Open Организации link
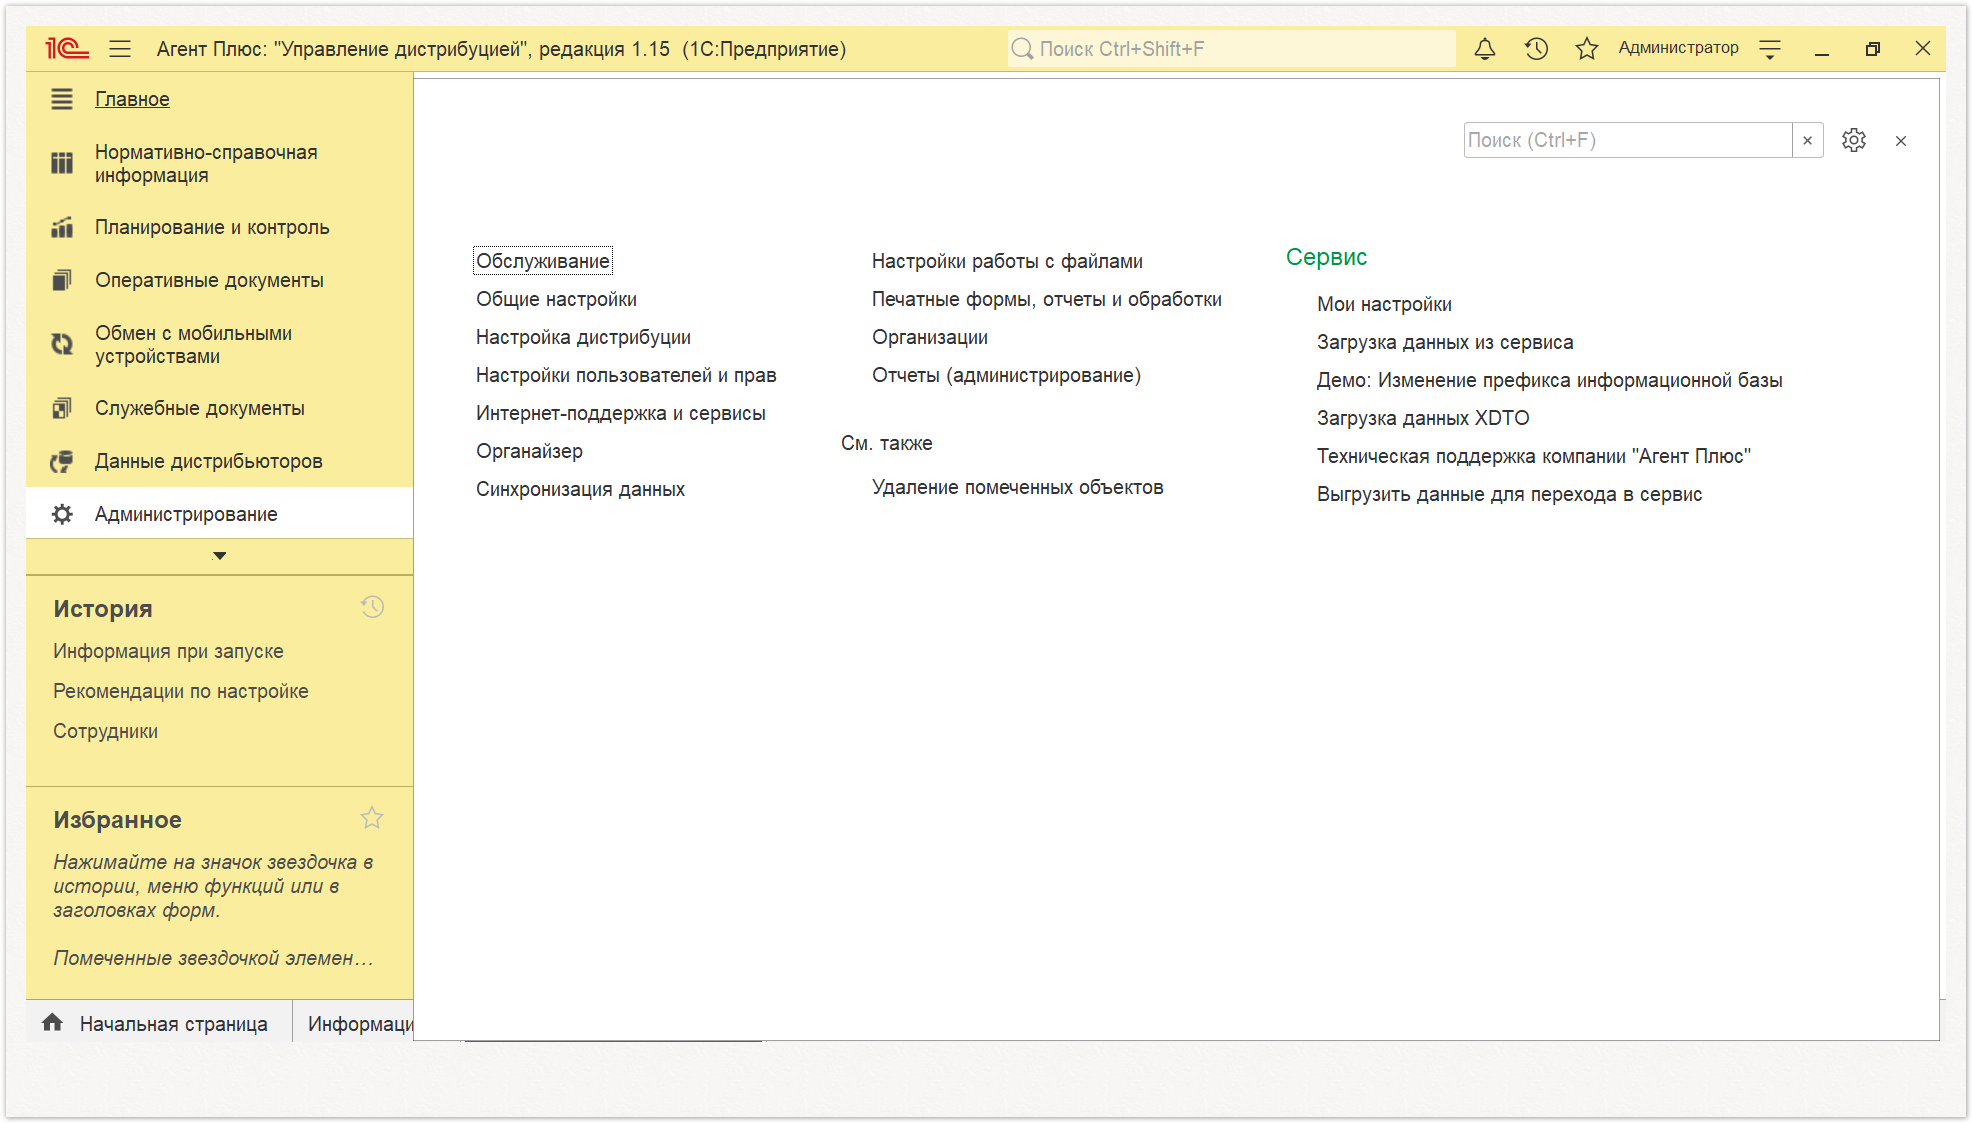This screenshot has width=1972, height=1123. coord(930,337)
